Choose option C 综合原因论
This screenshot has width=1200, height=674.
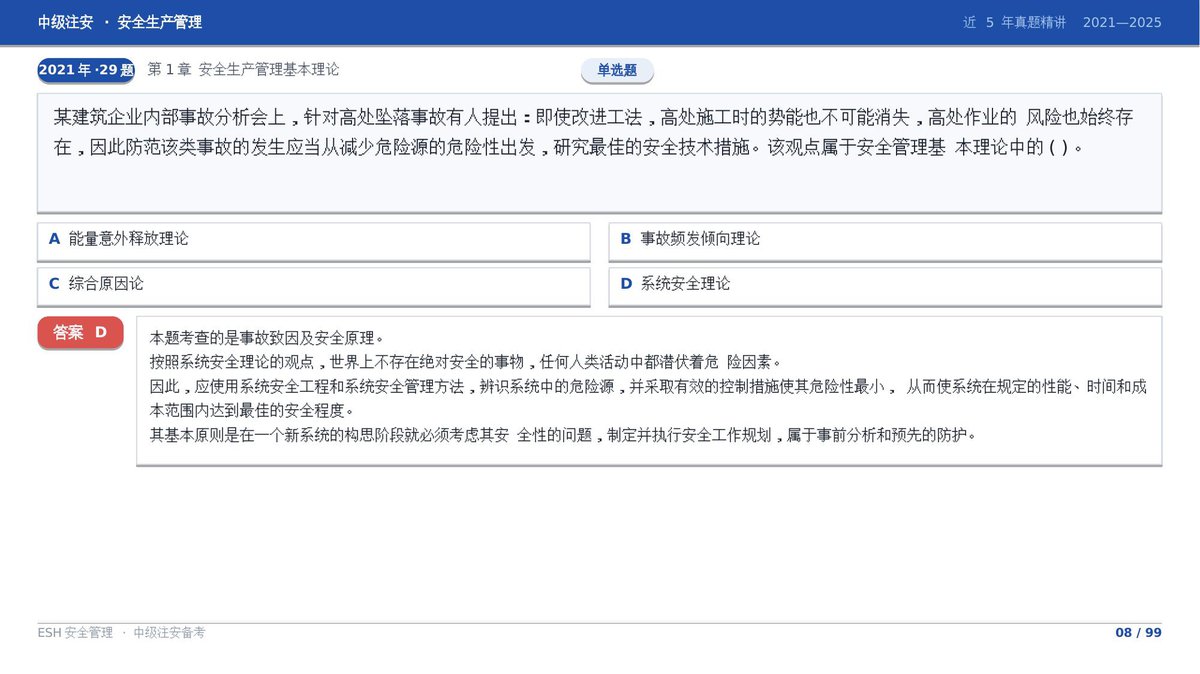click(314, 286)
